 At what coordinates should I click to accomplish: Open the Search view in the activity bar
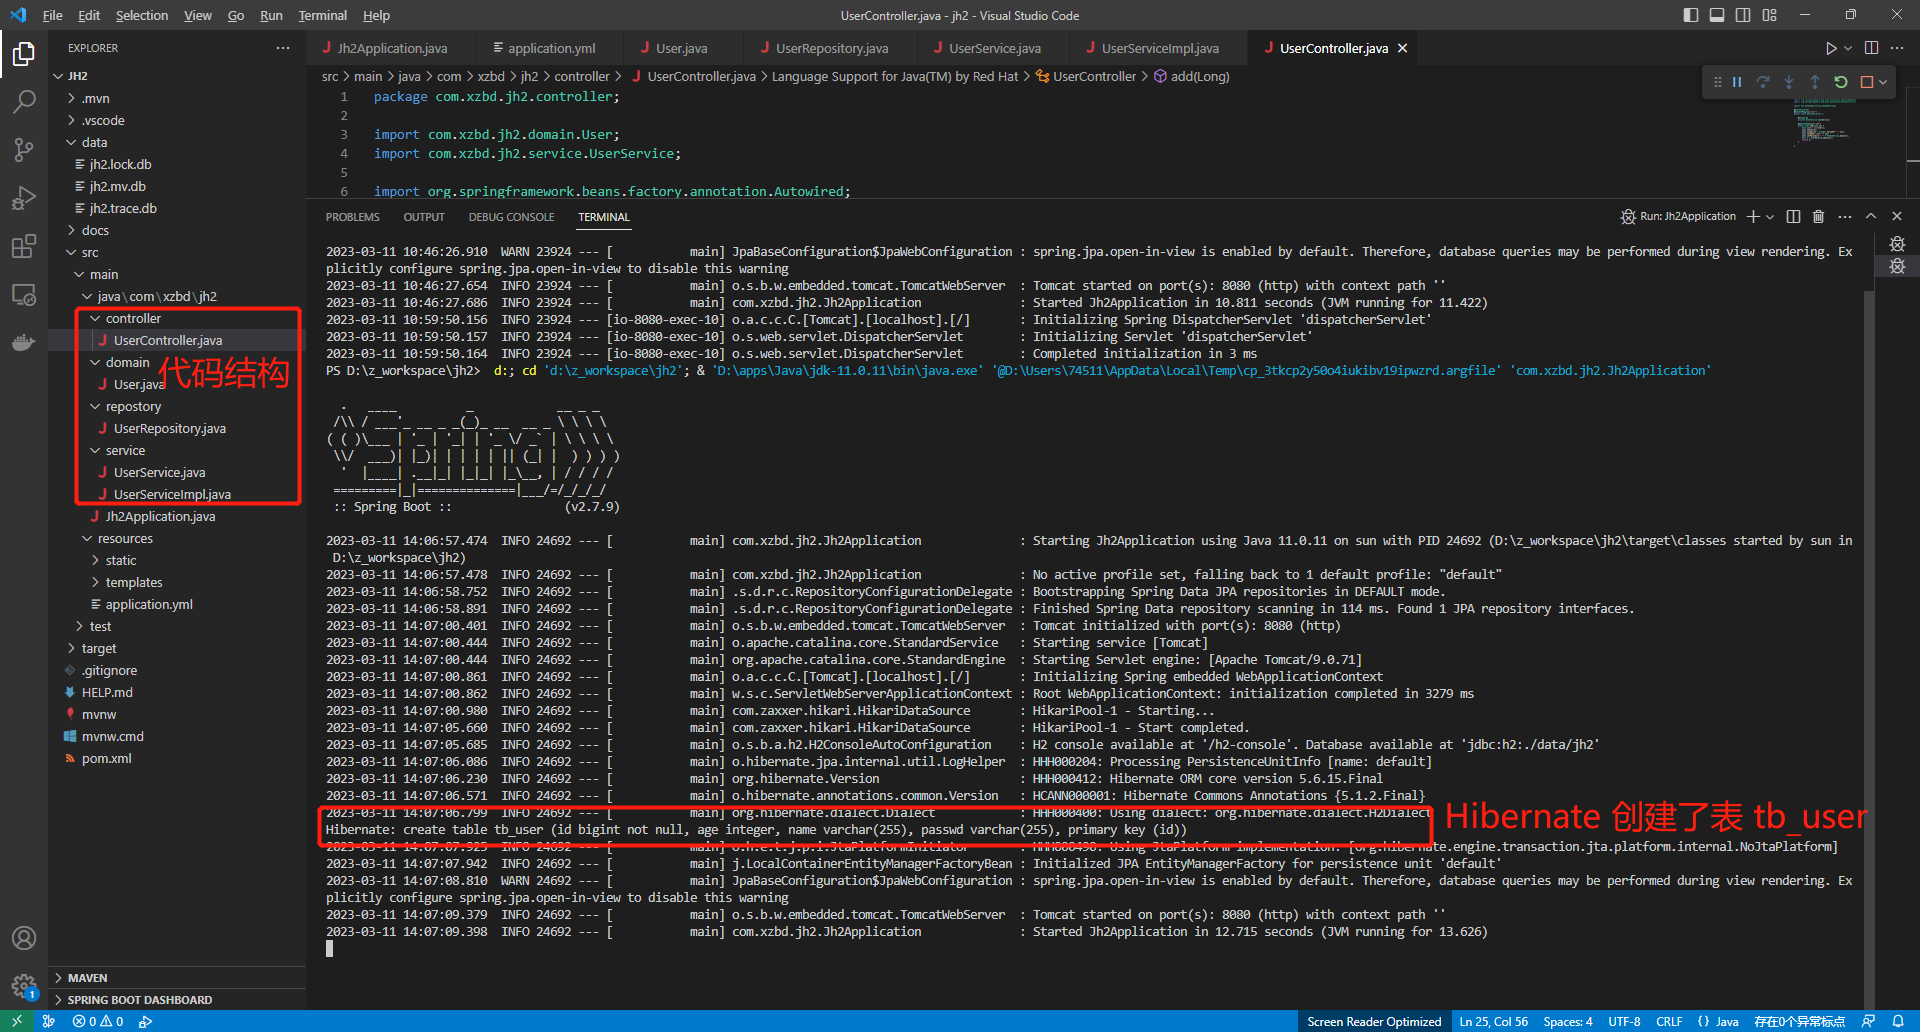point(23,102)
